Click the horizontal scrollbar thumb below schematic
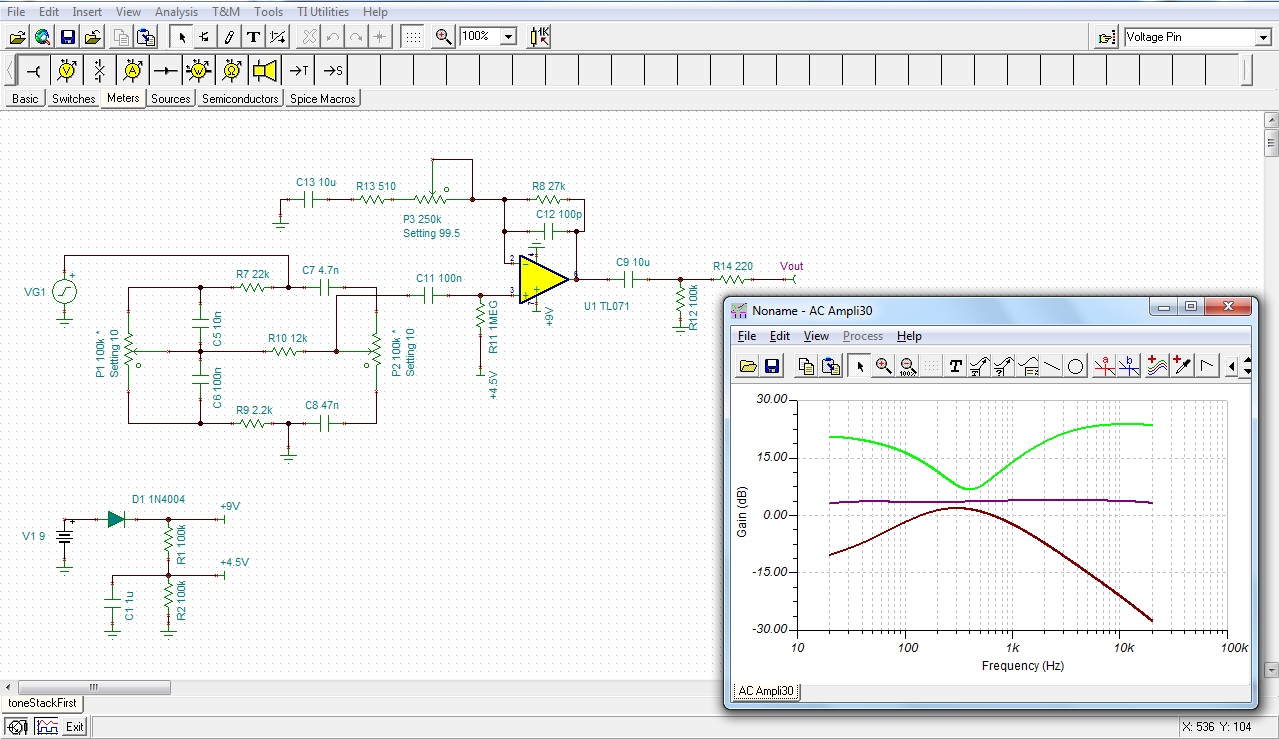The image size is (1279, 739). [94, 687]
